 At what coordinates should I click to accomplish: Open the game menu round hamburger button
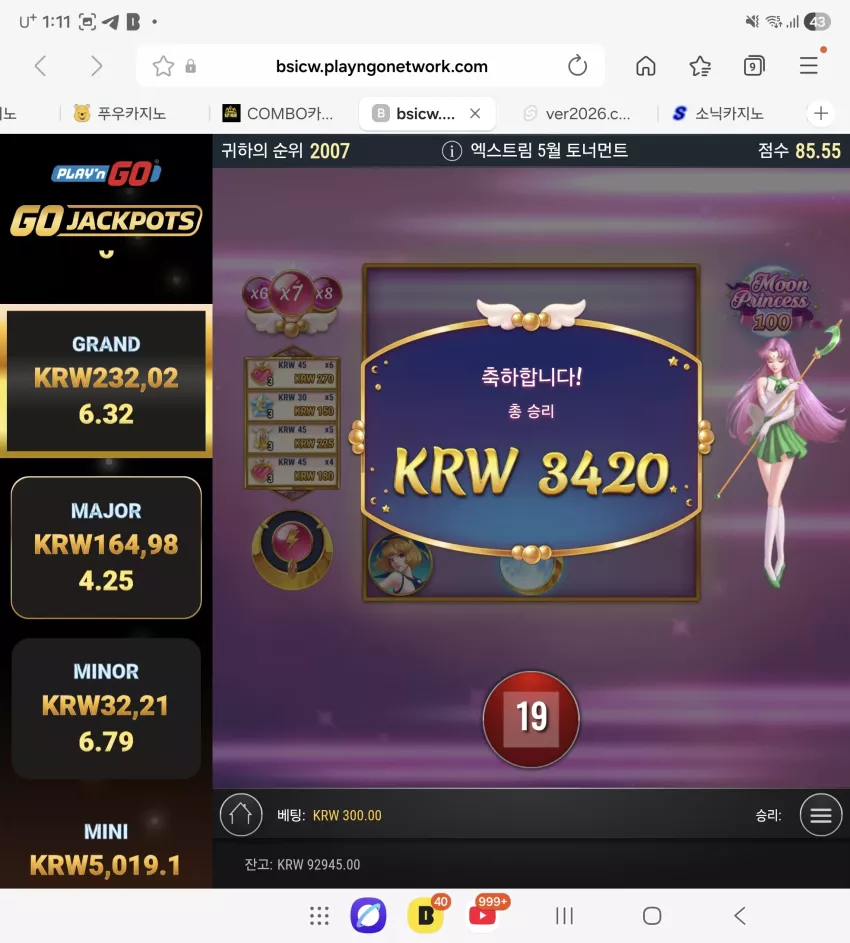(x=821, y=815)
